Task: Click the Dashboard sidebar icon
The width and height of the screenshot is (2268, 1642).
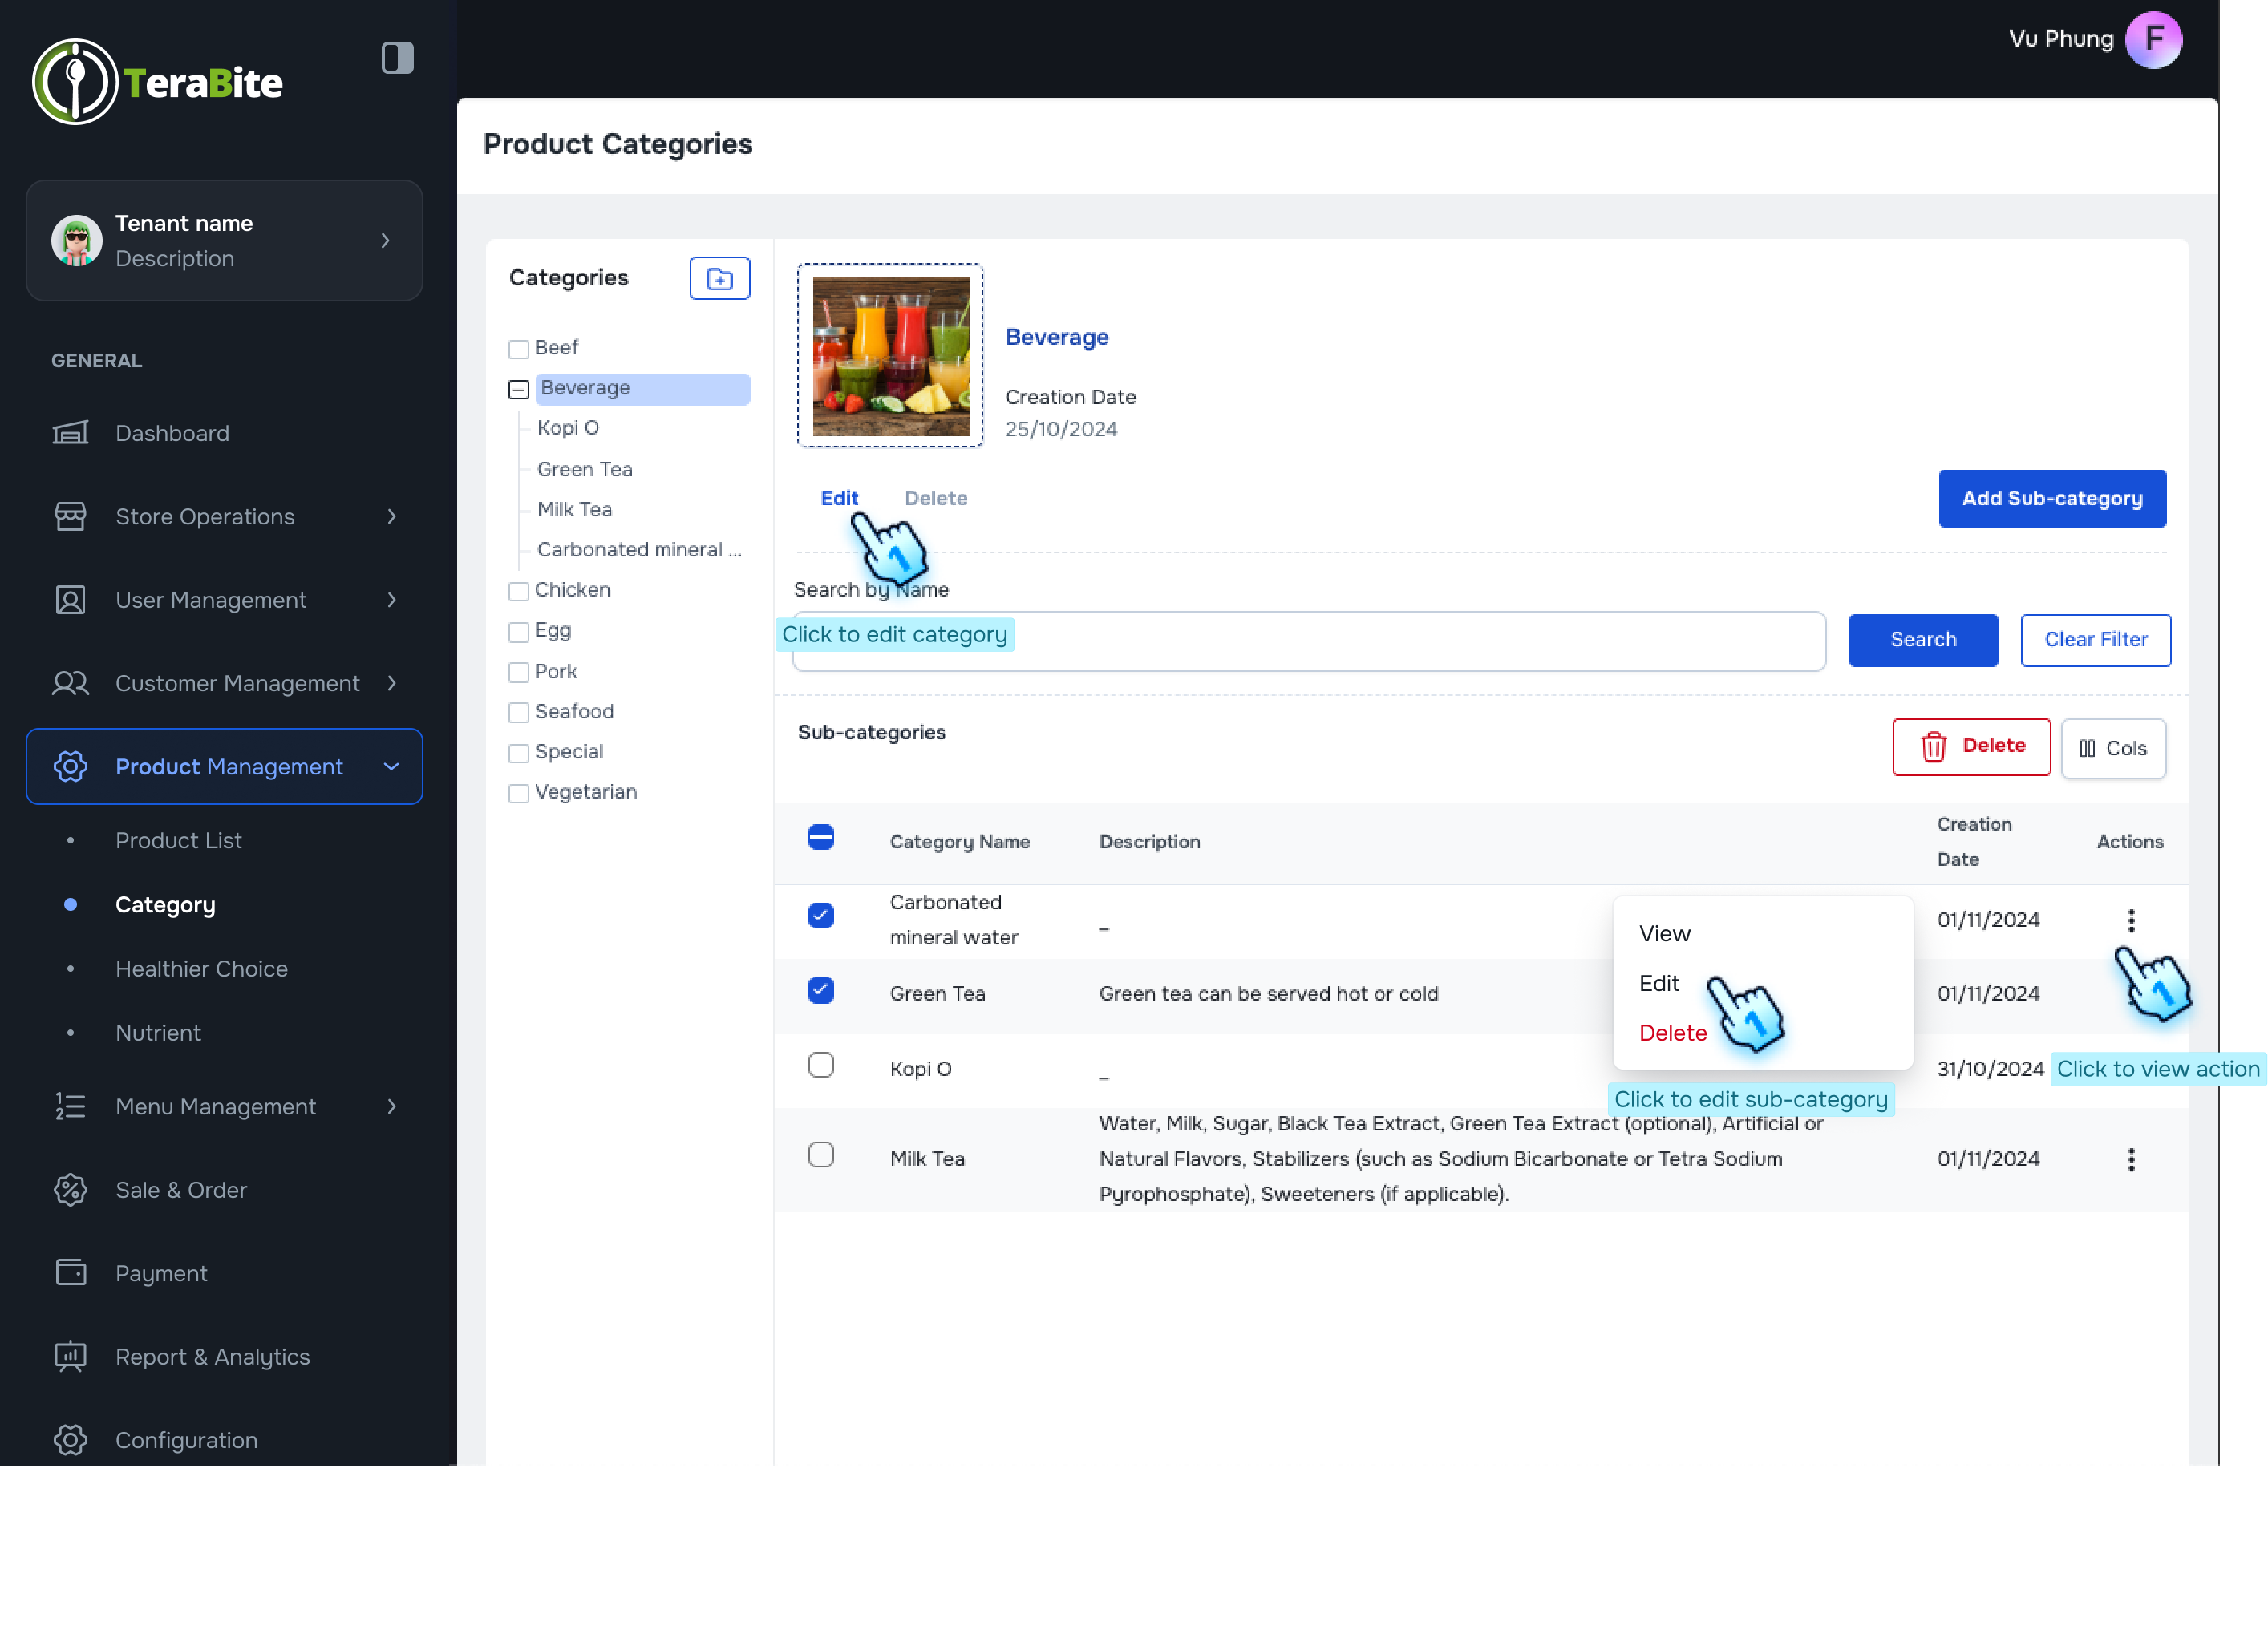Action: [x=70, y=433]
